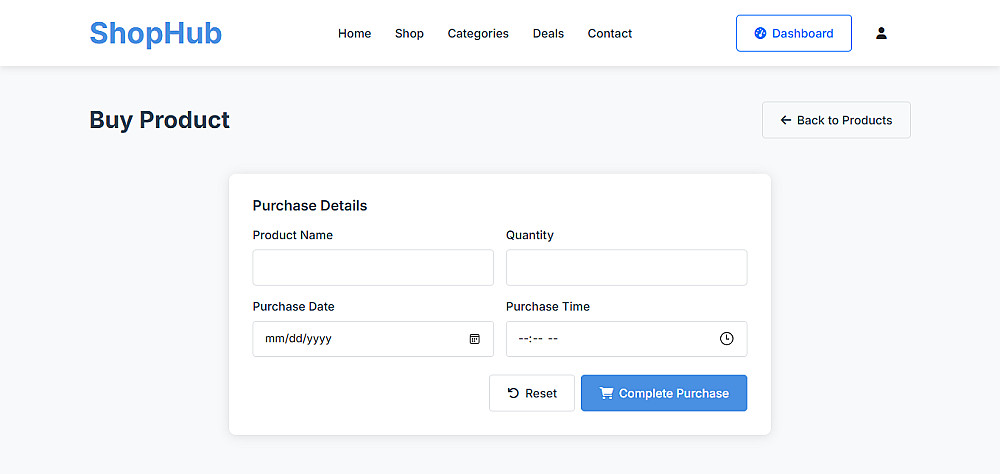
Task: Click the Complete Purchase button
Action: click(664, 393)
